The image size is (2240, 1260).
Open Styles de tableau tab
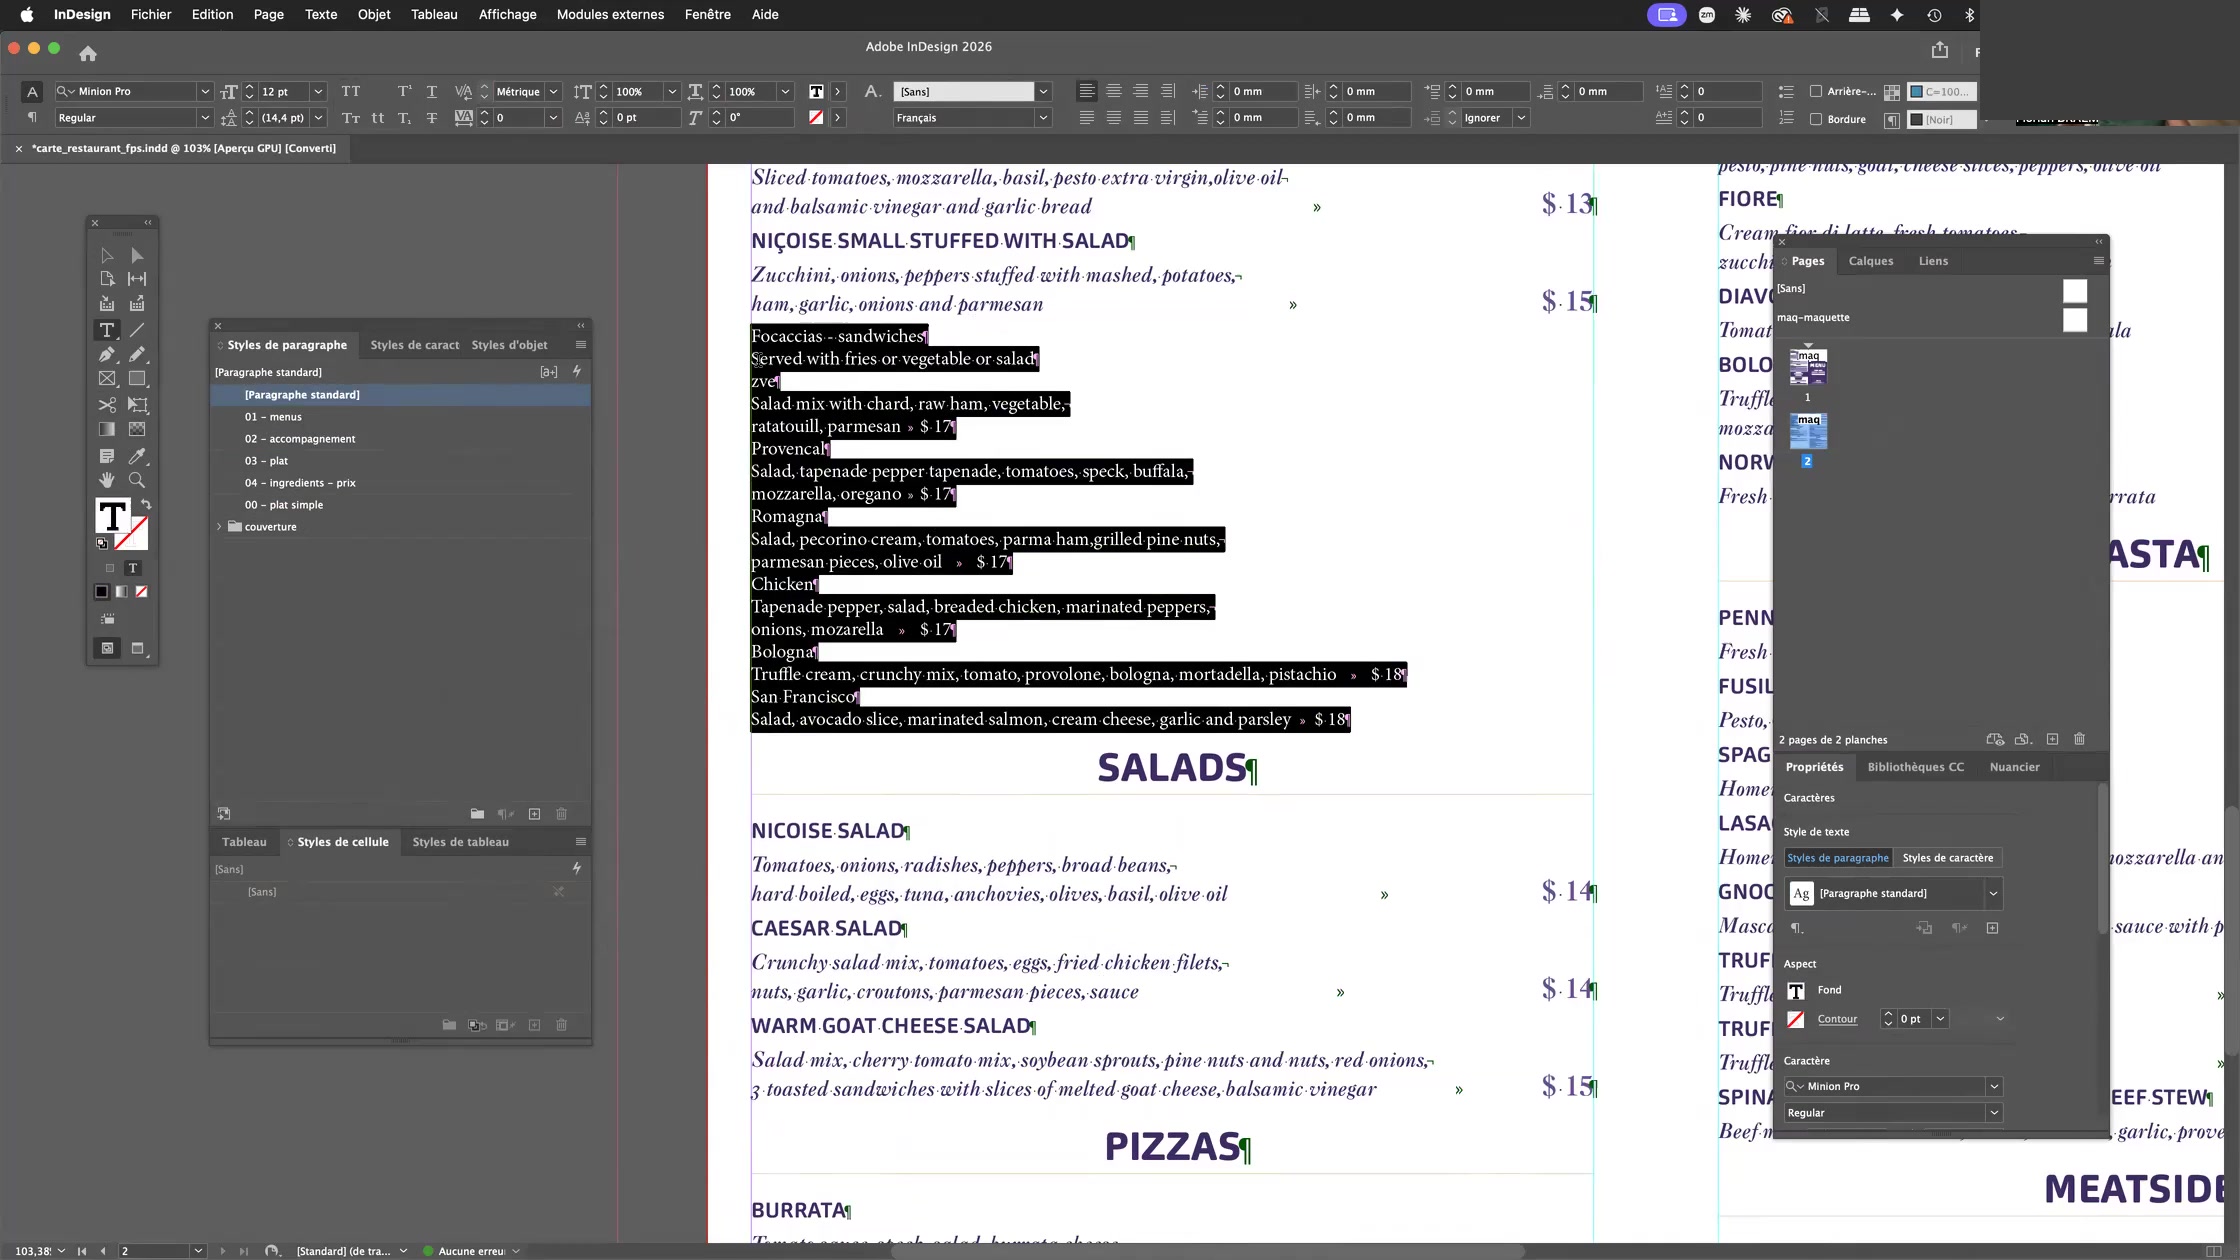(461, 842)
